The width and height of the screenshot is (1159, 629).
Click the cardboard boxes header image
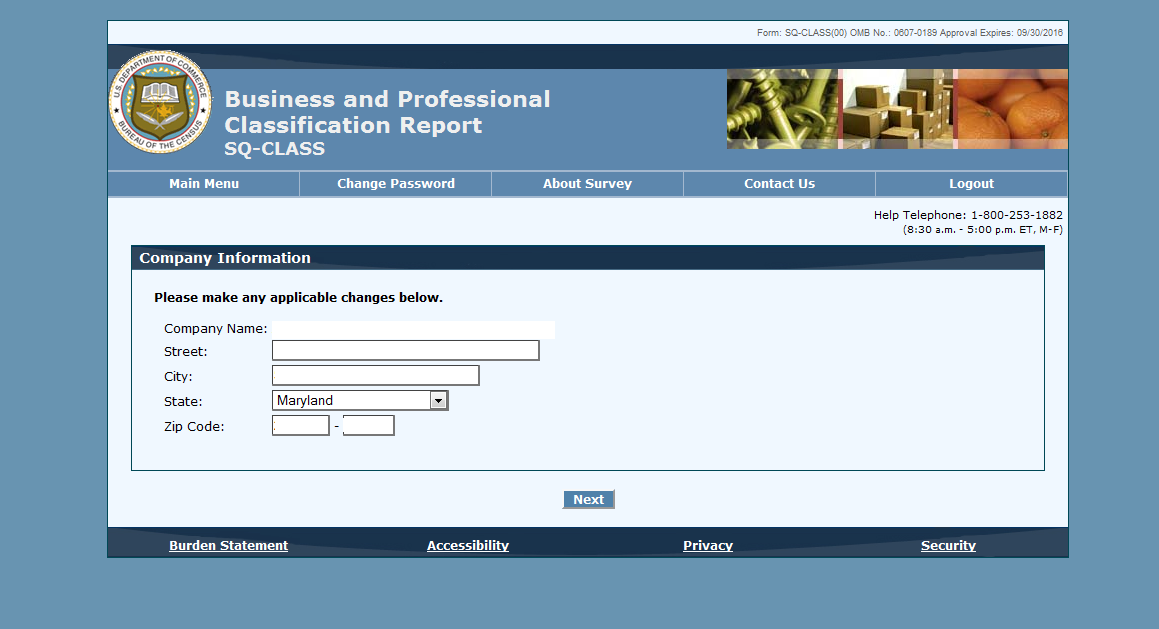896,109
